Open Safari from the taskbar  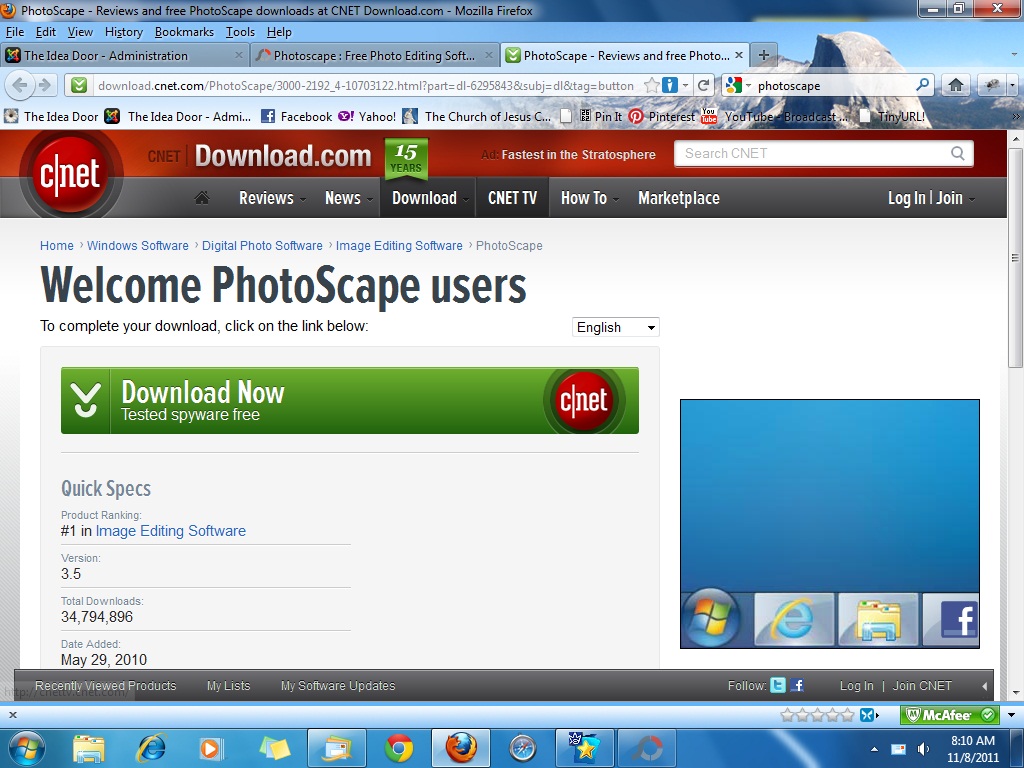coord(522,748)
